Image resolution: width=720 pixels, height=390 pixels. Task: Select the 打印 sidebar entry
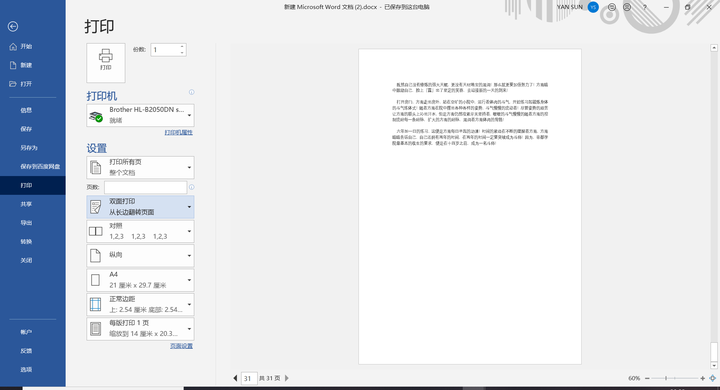33,186
